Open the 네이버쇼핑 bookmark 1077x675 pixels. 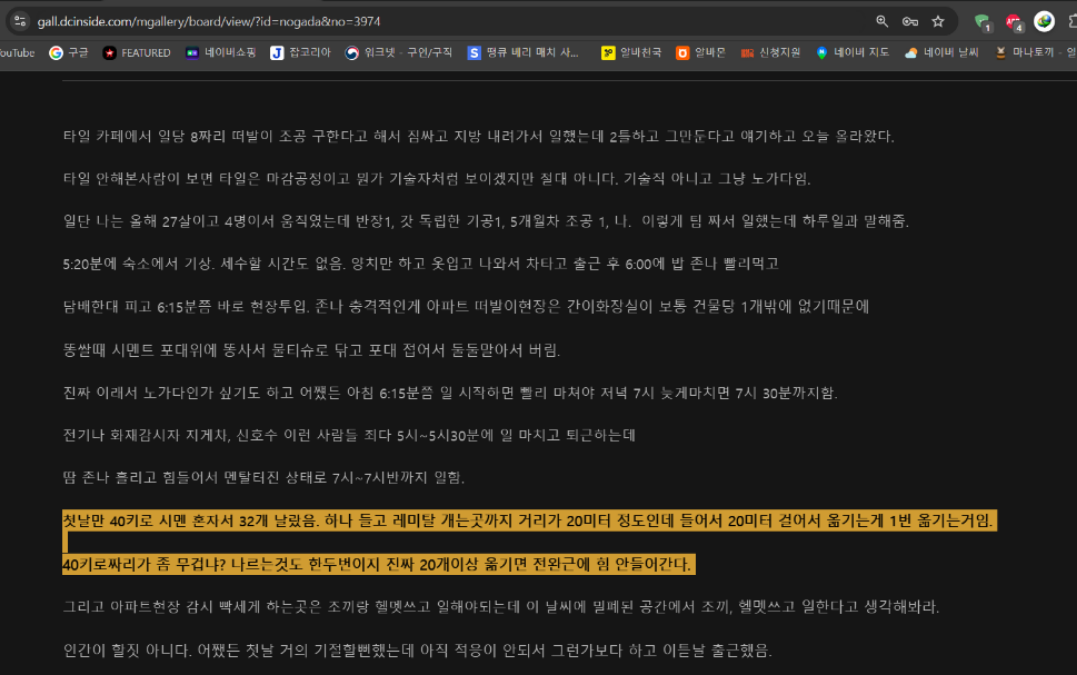tap(220, 53)
